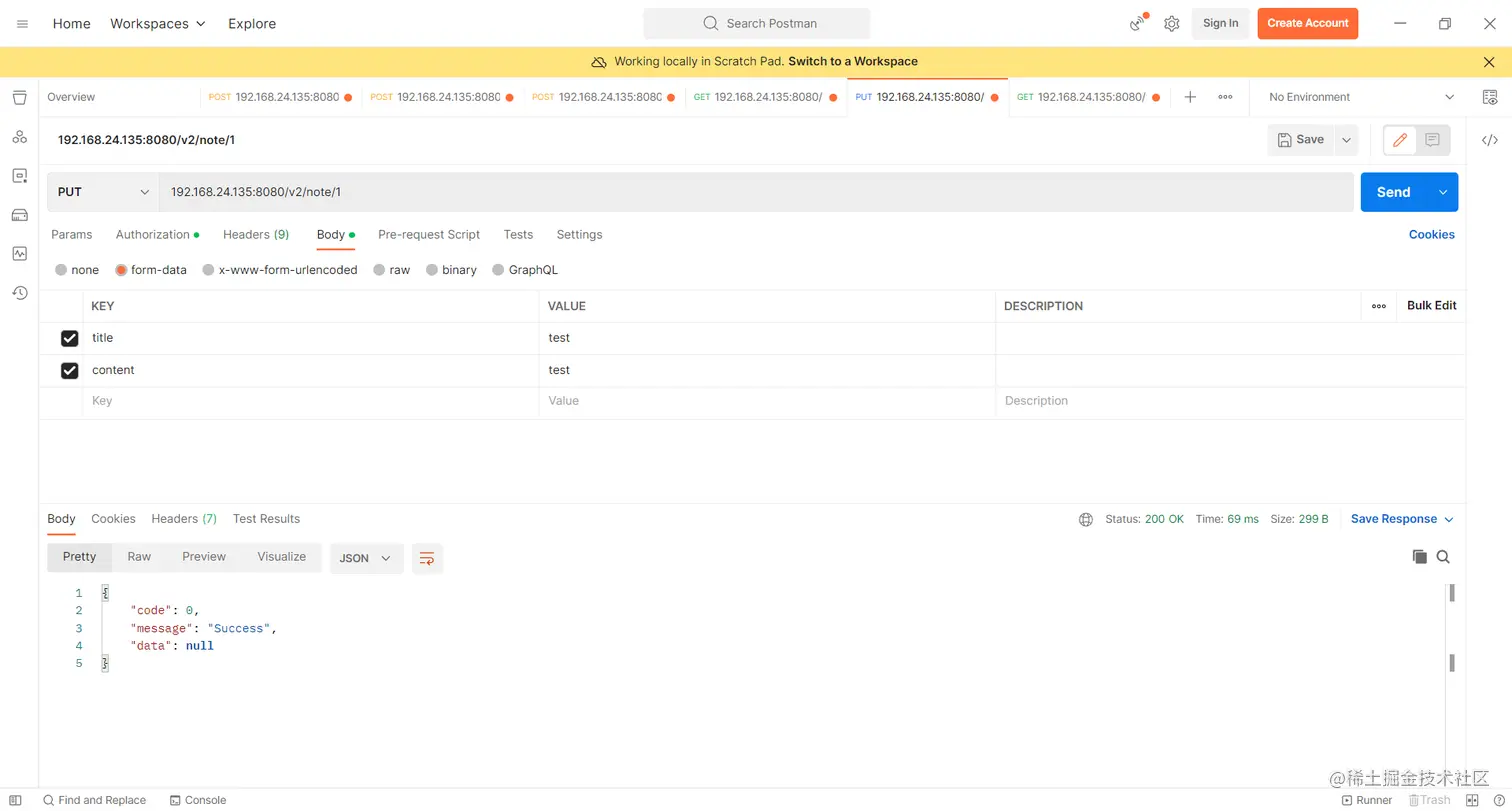Open the hamburger menu icon
The height and width of the screenshot is (811, 1512).
[22, 23]
